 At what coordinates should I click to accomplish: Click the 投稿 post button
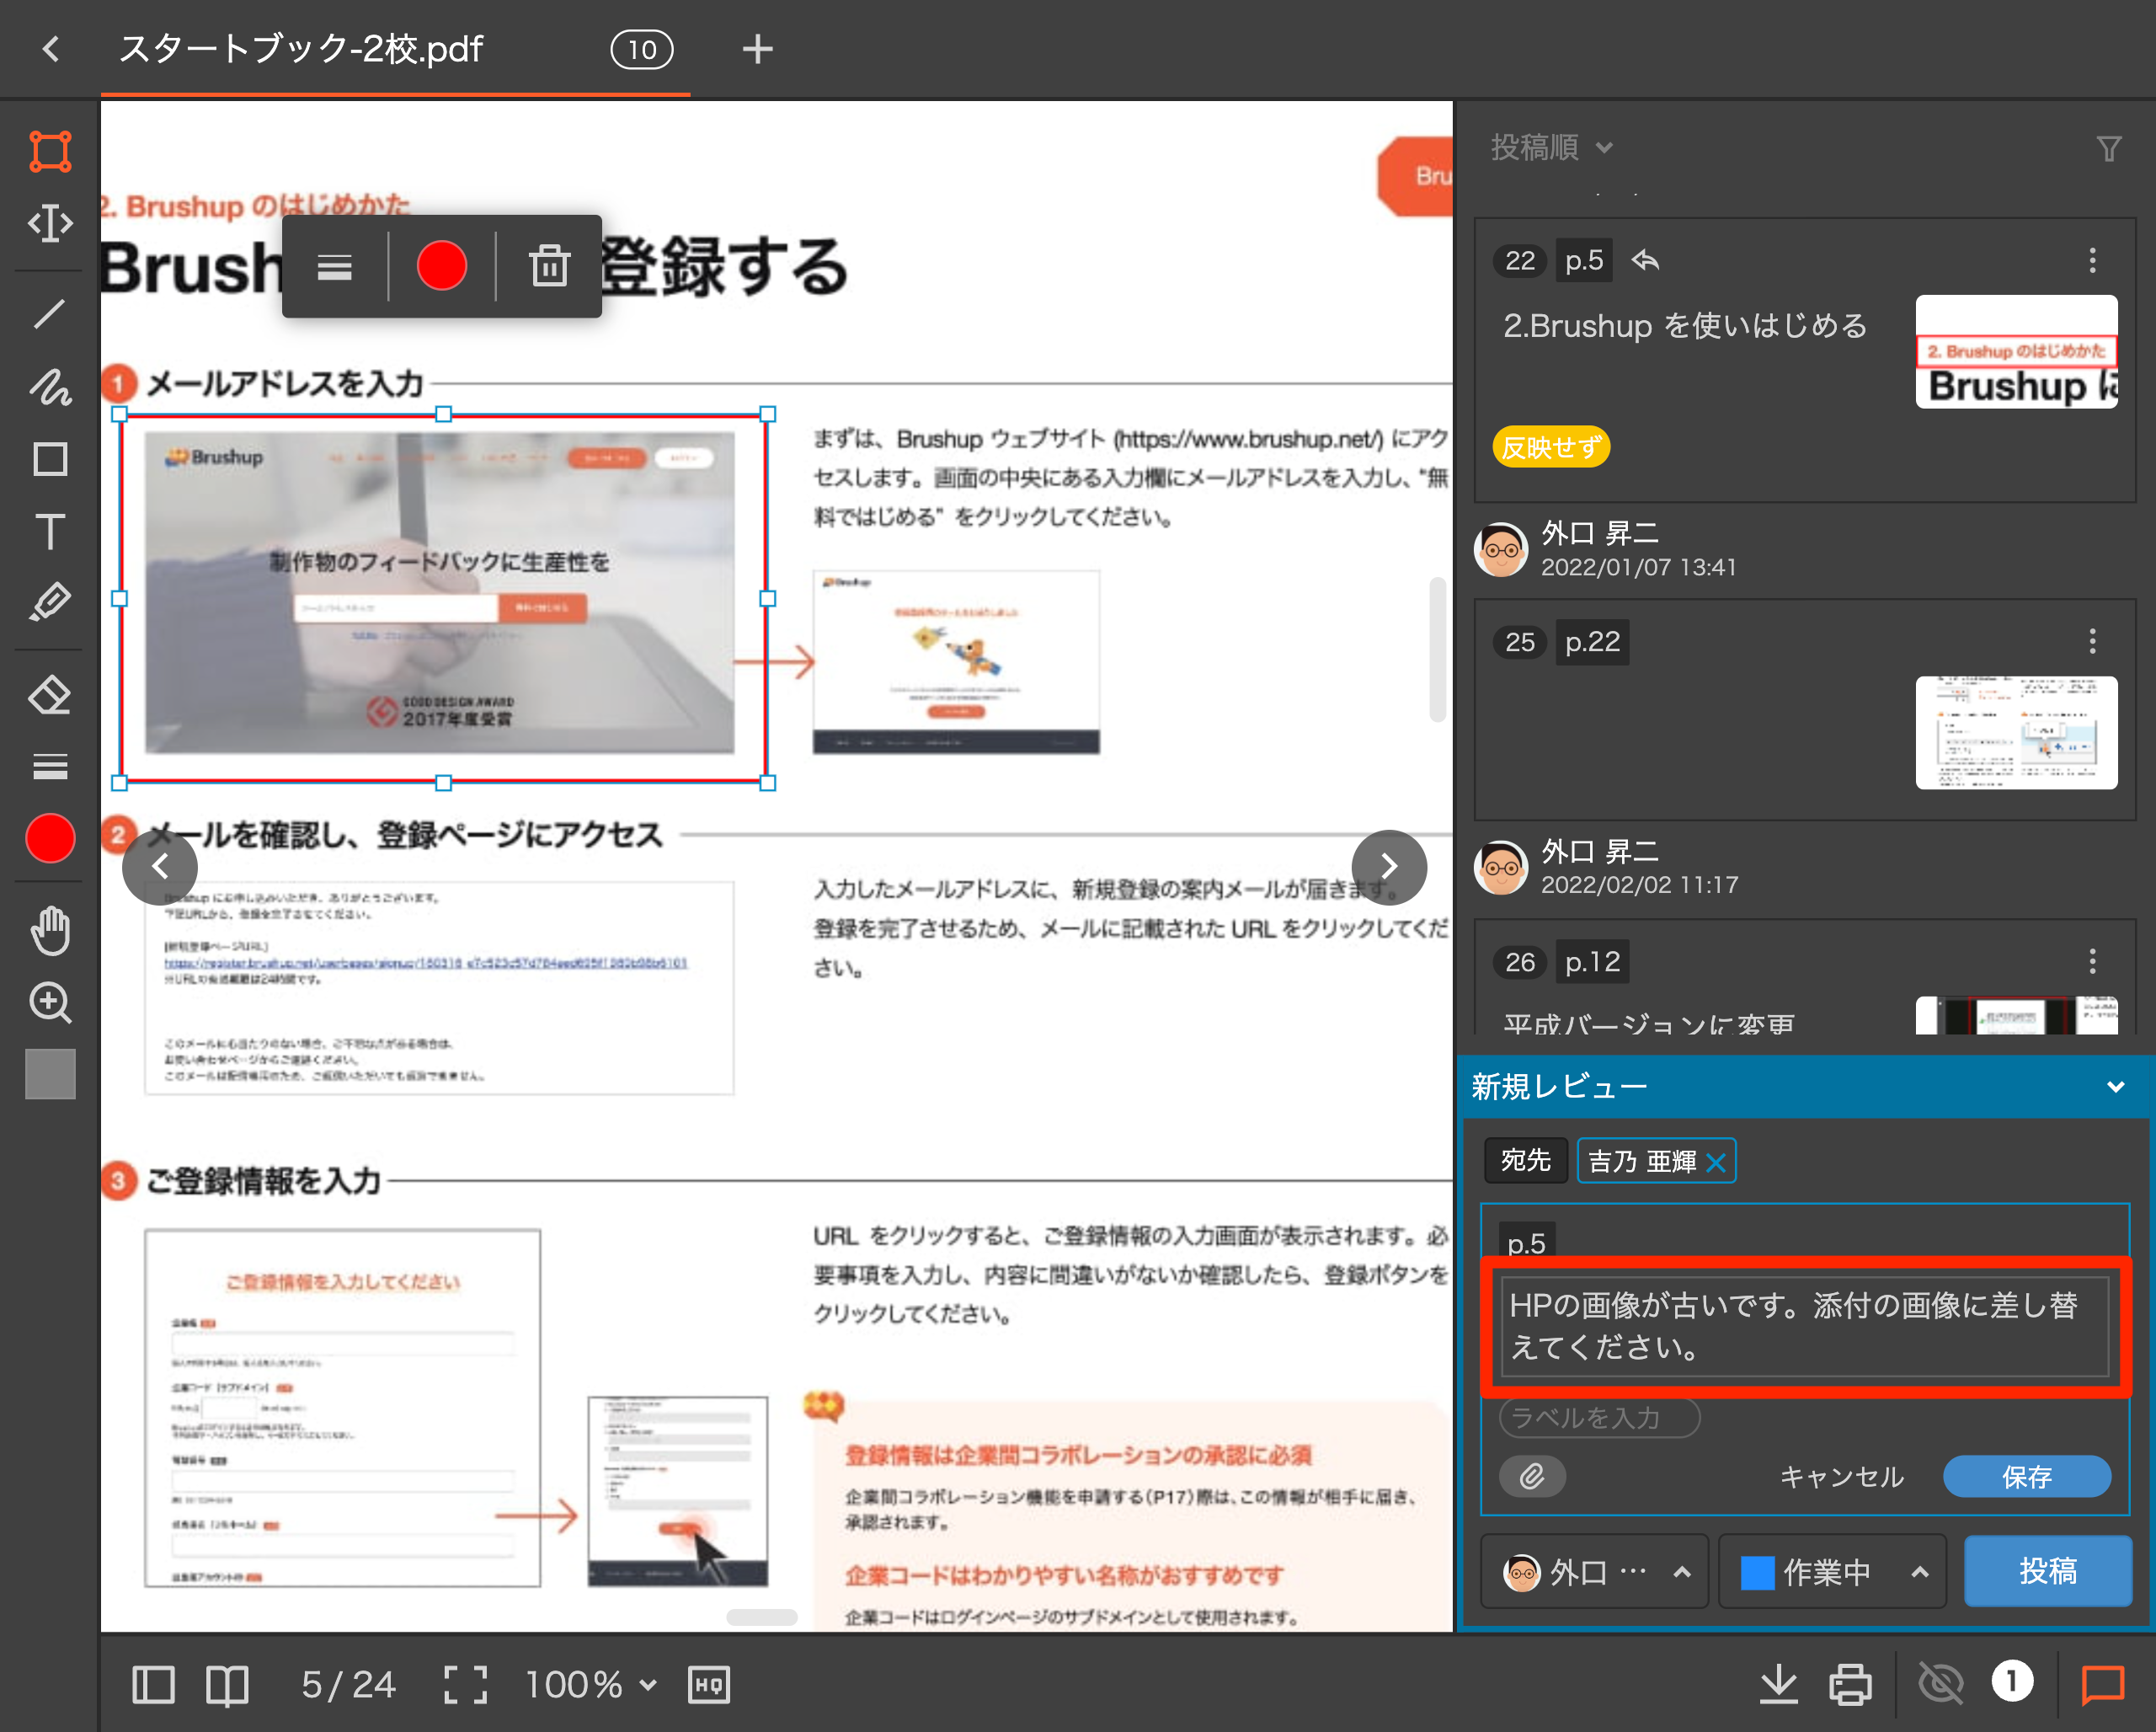click(2047, 1571)
